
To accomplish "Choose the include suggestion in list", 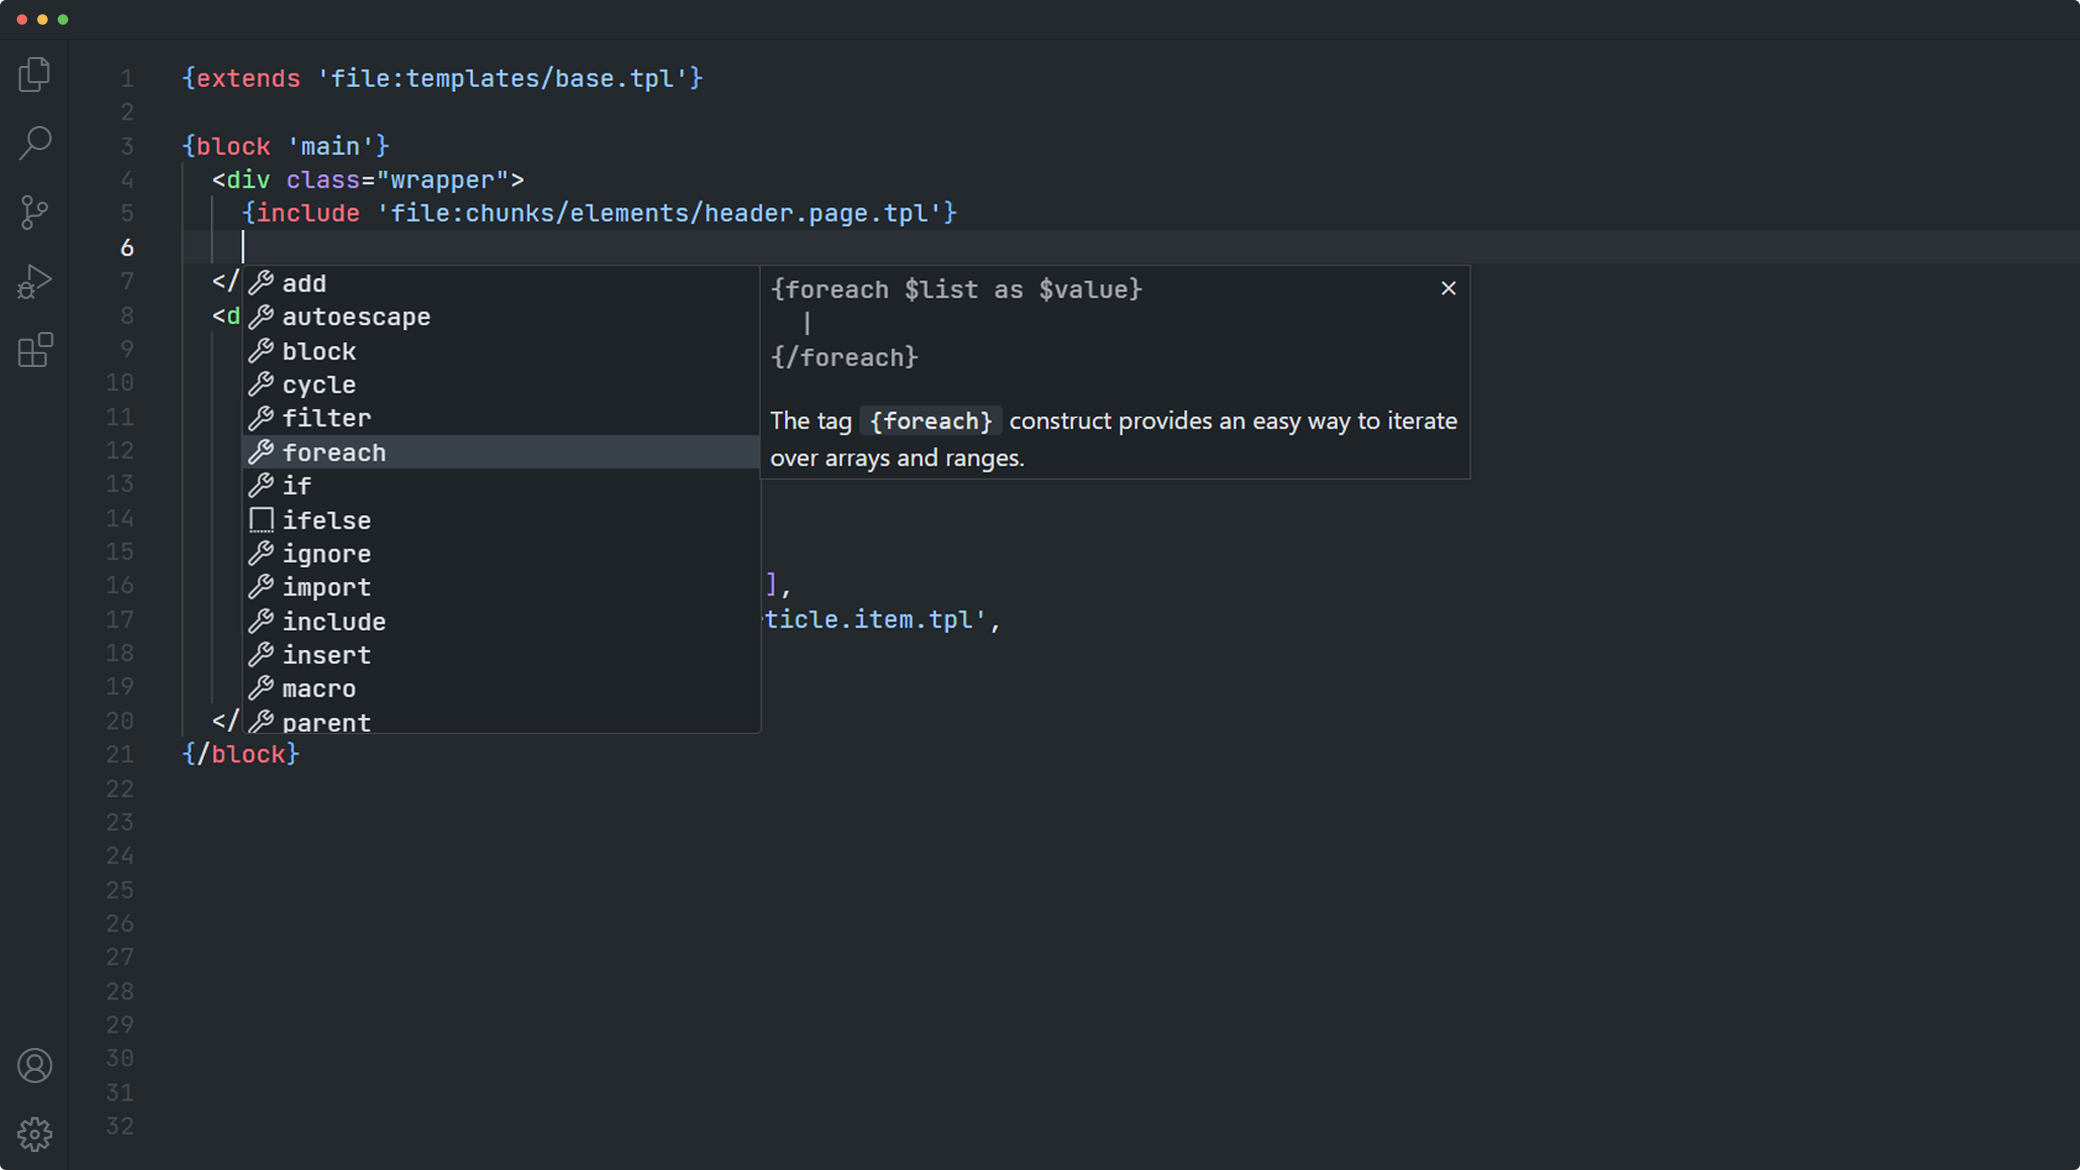I will tap(334, 622).
